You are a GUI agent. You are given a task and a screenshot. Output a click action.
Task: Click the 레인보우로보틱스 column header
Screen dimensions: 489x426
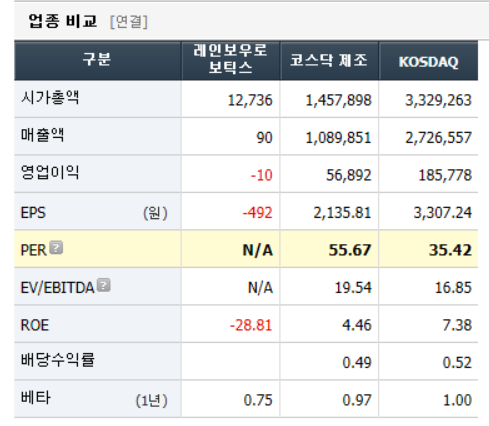tap(230, 60)
